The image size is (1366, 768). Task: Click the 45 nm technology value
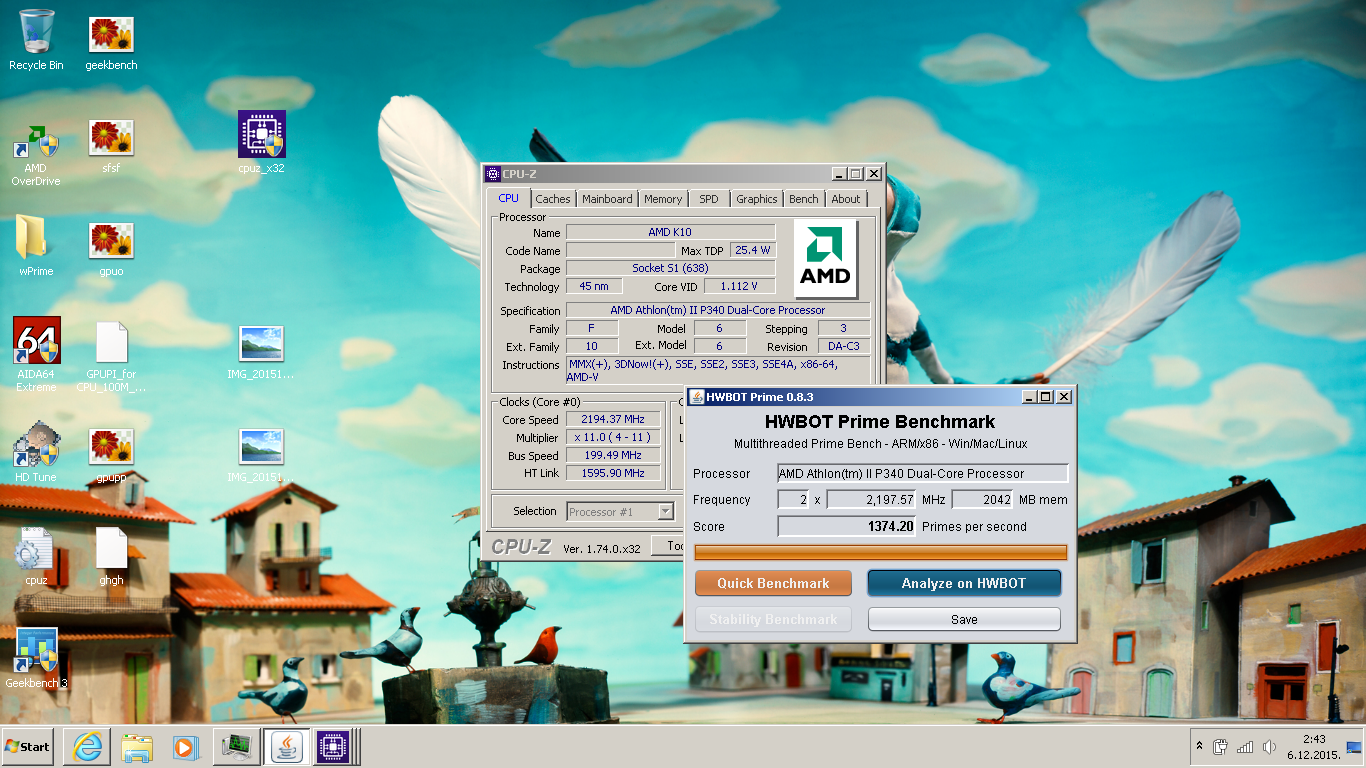tap(594, 286)
